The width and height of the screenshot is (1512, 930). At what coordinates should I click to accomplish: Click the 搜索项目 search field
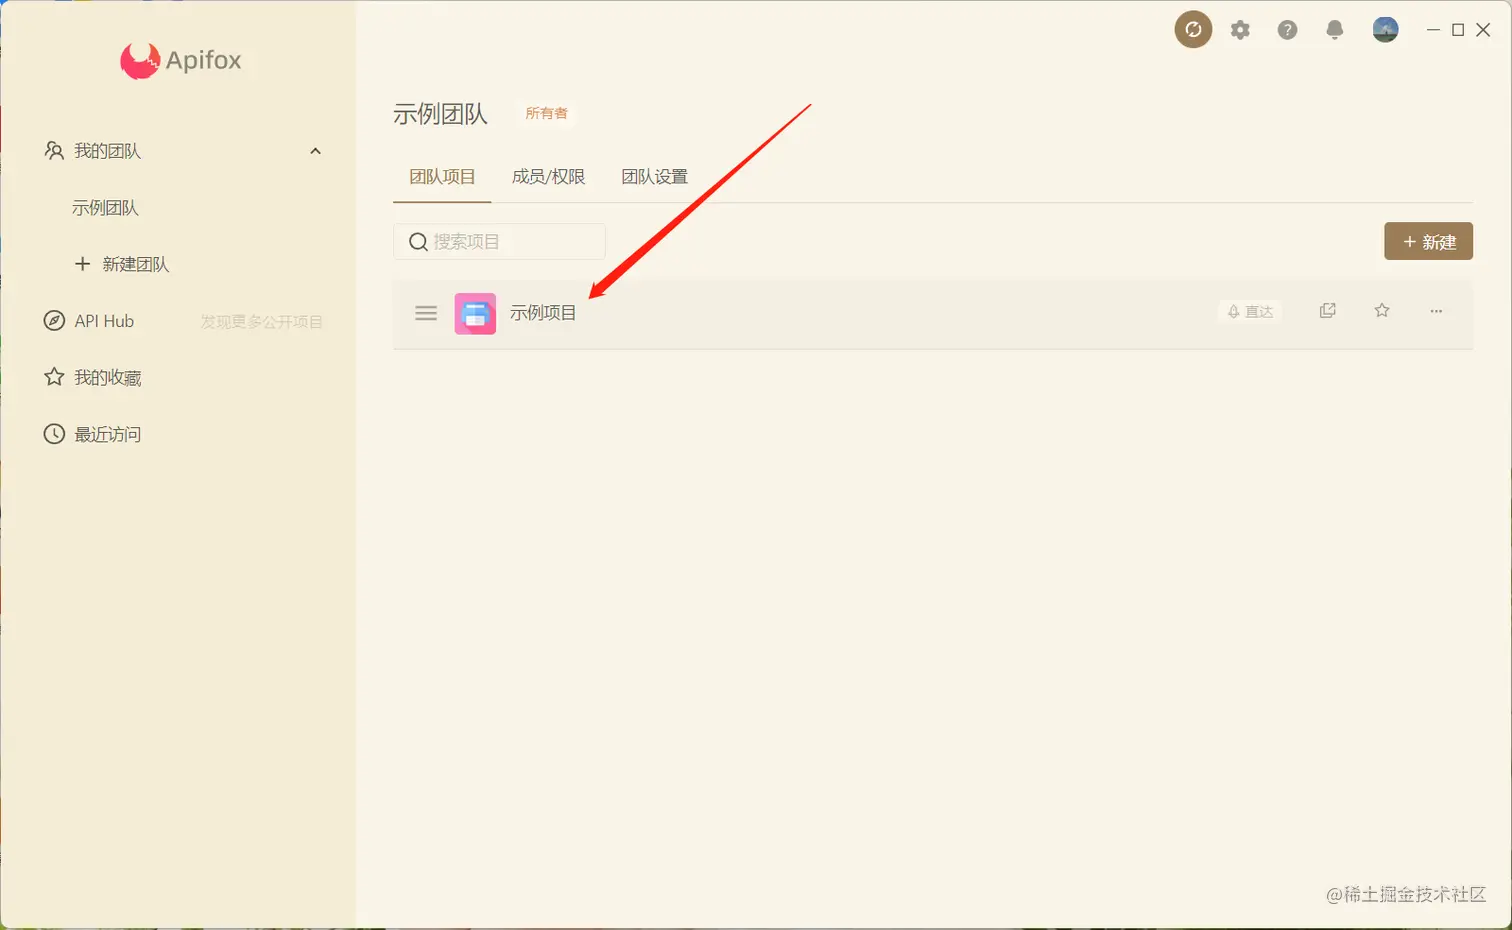pos(499,241)
